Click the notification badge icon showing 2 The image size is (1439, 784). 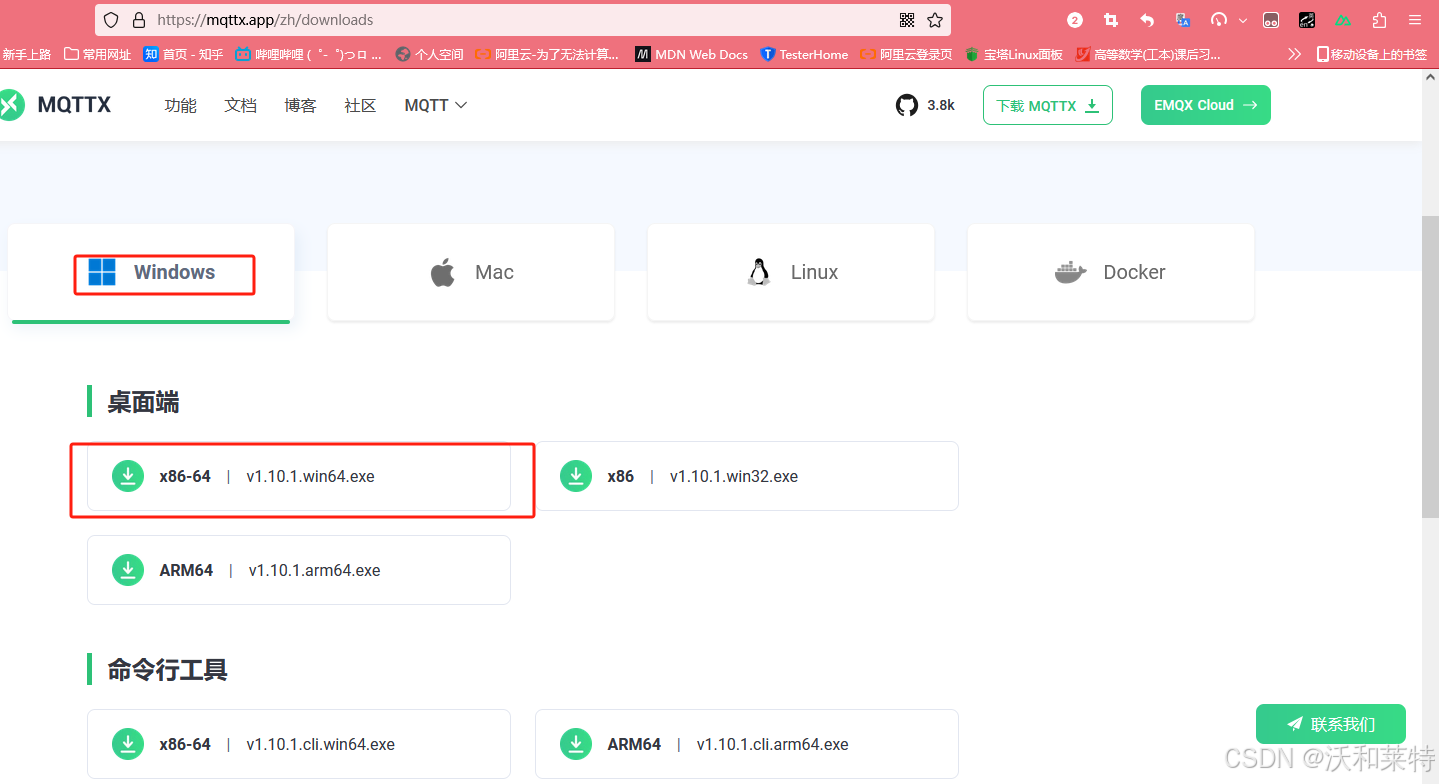pyautogui.click(x=1075, y=20)
